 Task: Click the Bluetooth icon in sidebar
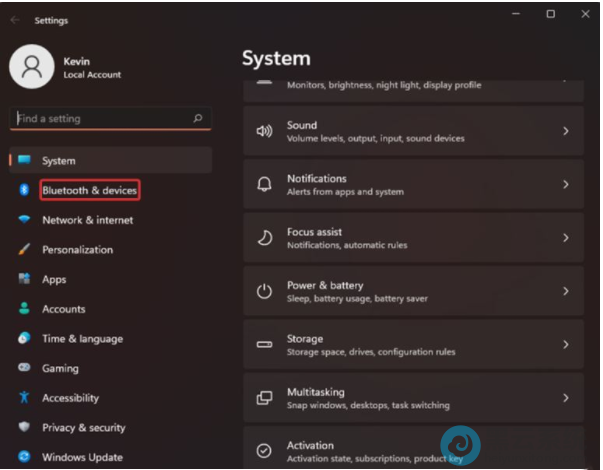coord(24,190)
